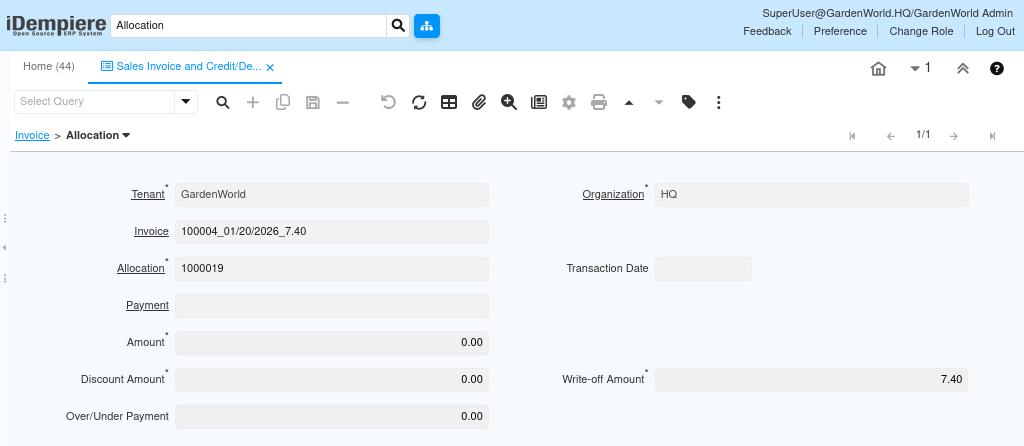The image size is (1024, 446).
Task: Select the Sales Invoice and Credit tab
Action: 180,66
